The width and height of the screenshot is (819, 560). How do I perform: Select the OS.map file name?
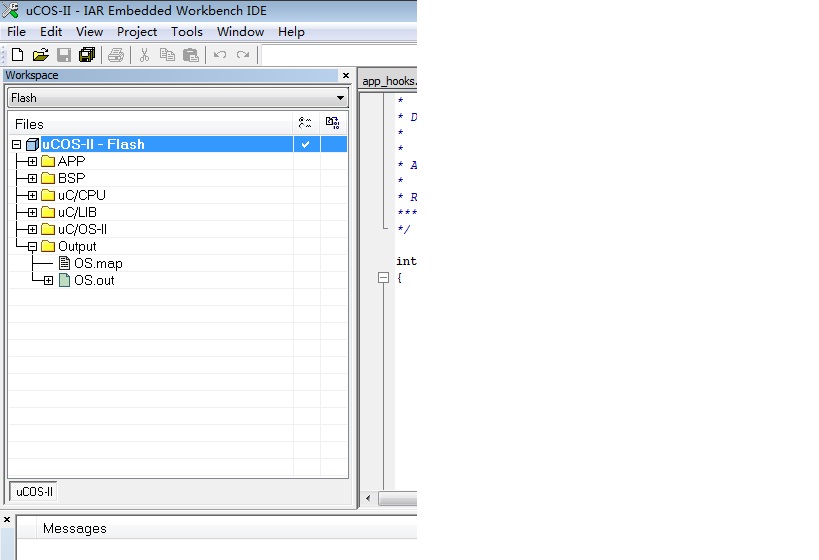click(x=98, y=263)
